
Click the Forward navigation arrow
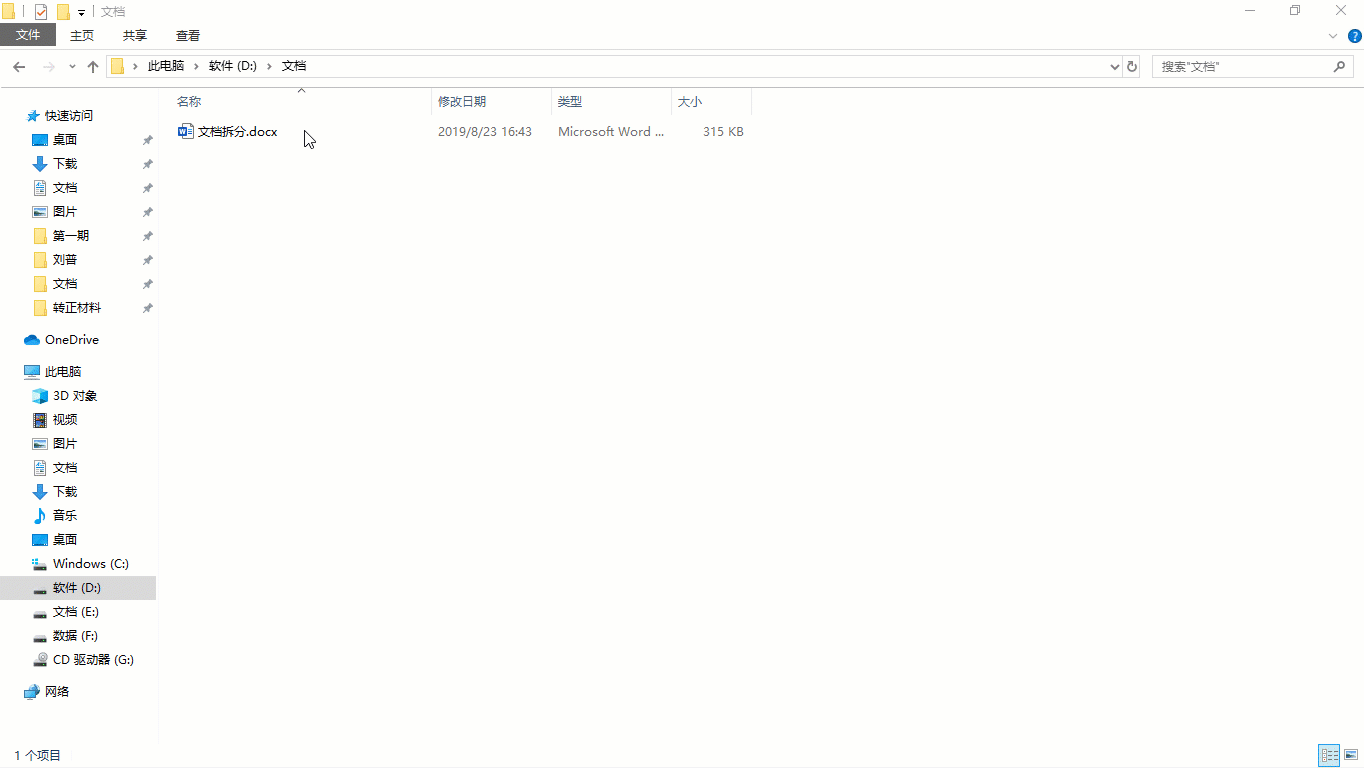[x=48, y=67]
